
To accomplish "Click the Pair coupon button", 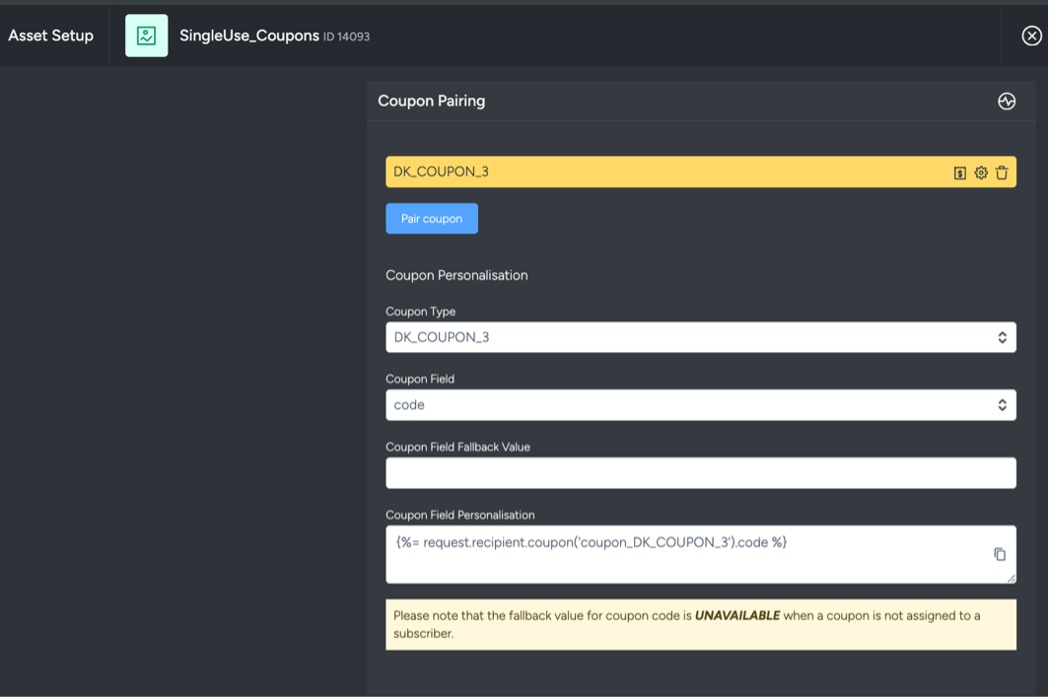I will pos(431,218).
